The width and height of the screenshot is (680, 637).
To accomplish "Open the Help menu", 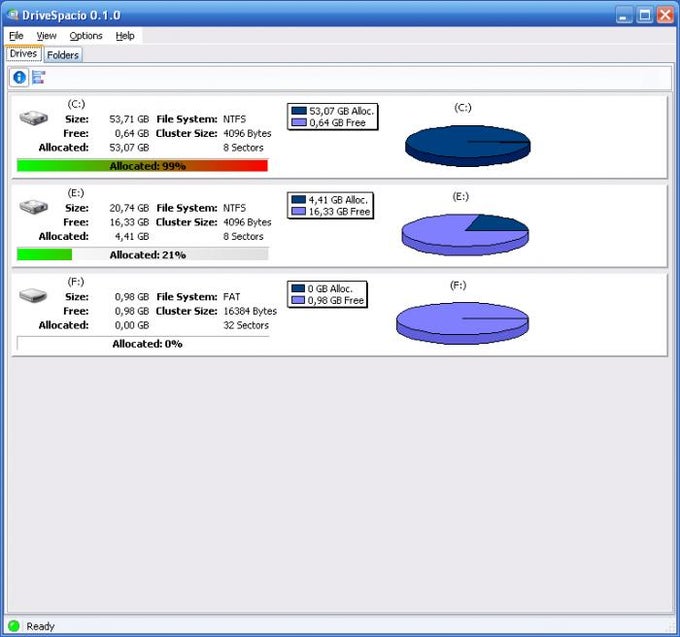I will click(125, 36).
